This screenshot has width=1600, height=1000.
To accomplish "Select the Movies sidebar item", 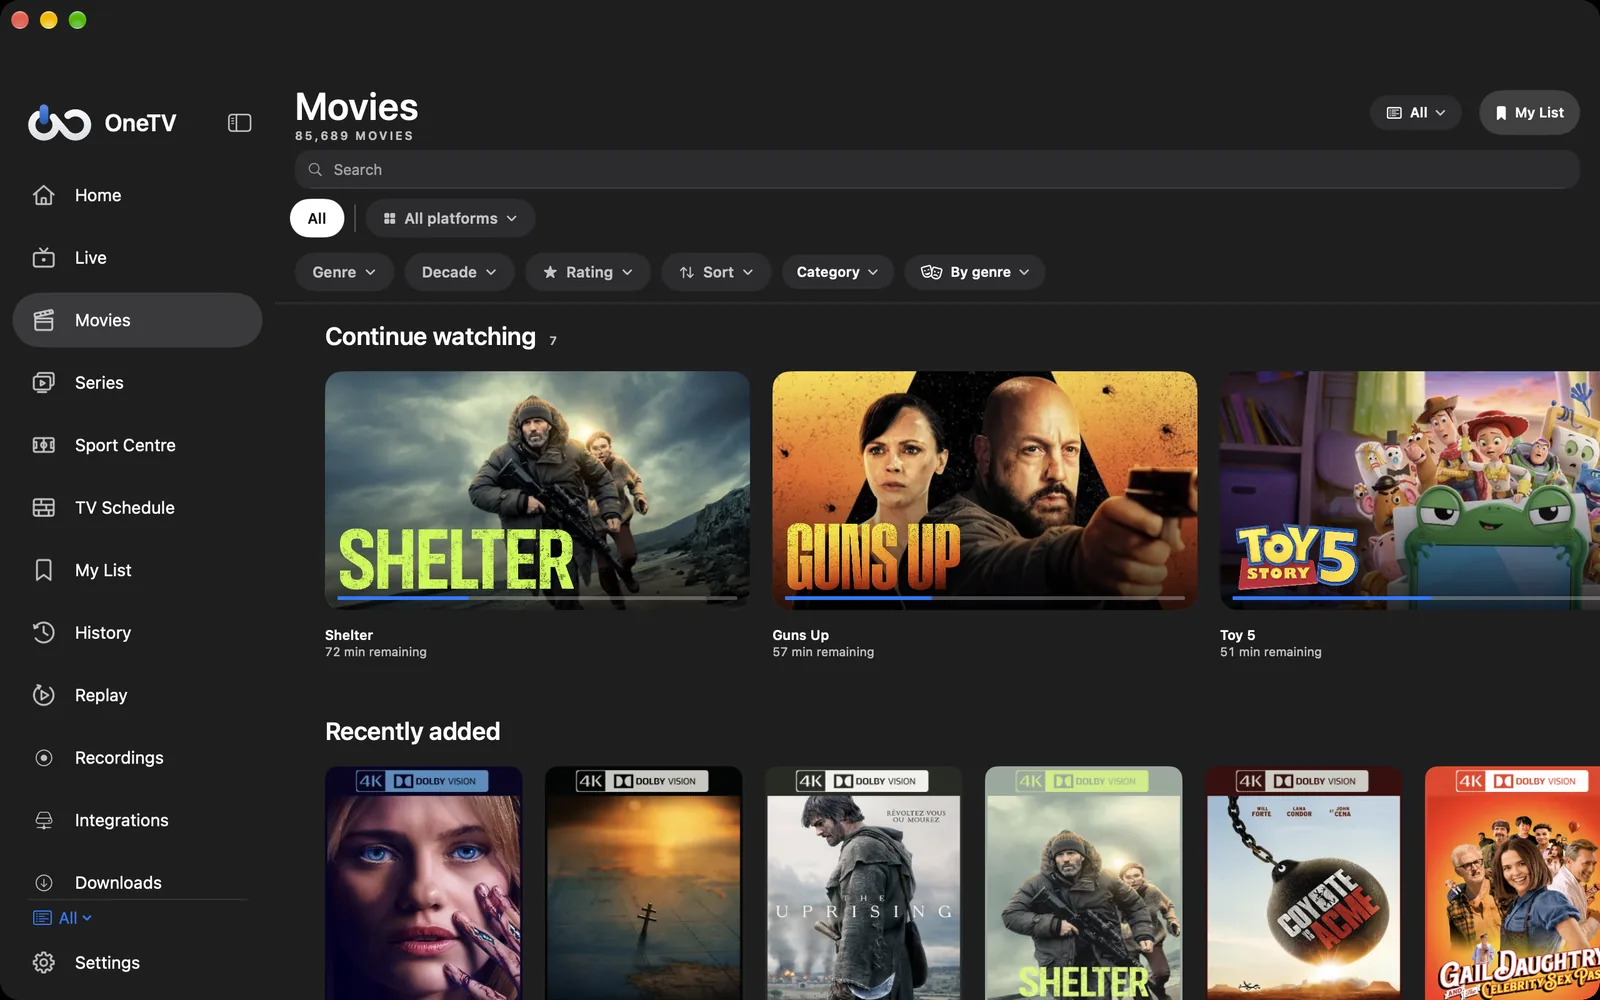I will 137,320.
